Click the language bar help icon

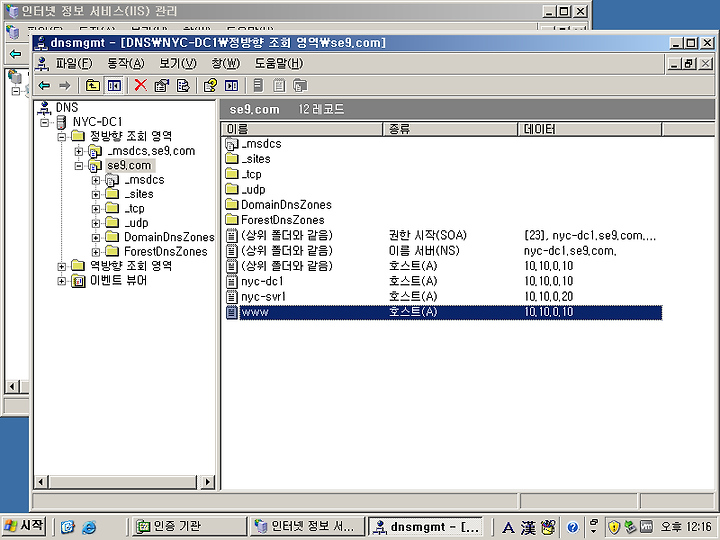572,527
